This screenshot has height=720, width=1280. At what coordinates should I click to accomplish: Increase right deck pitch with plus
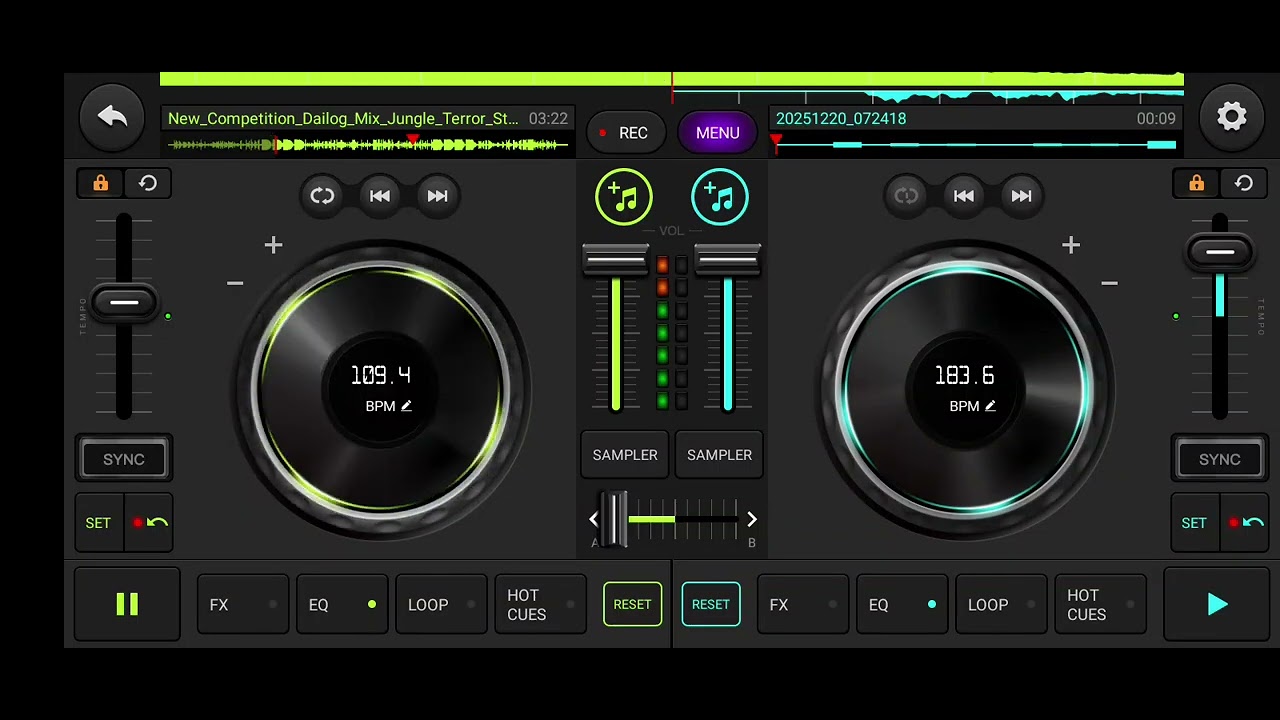(1071, 245)
